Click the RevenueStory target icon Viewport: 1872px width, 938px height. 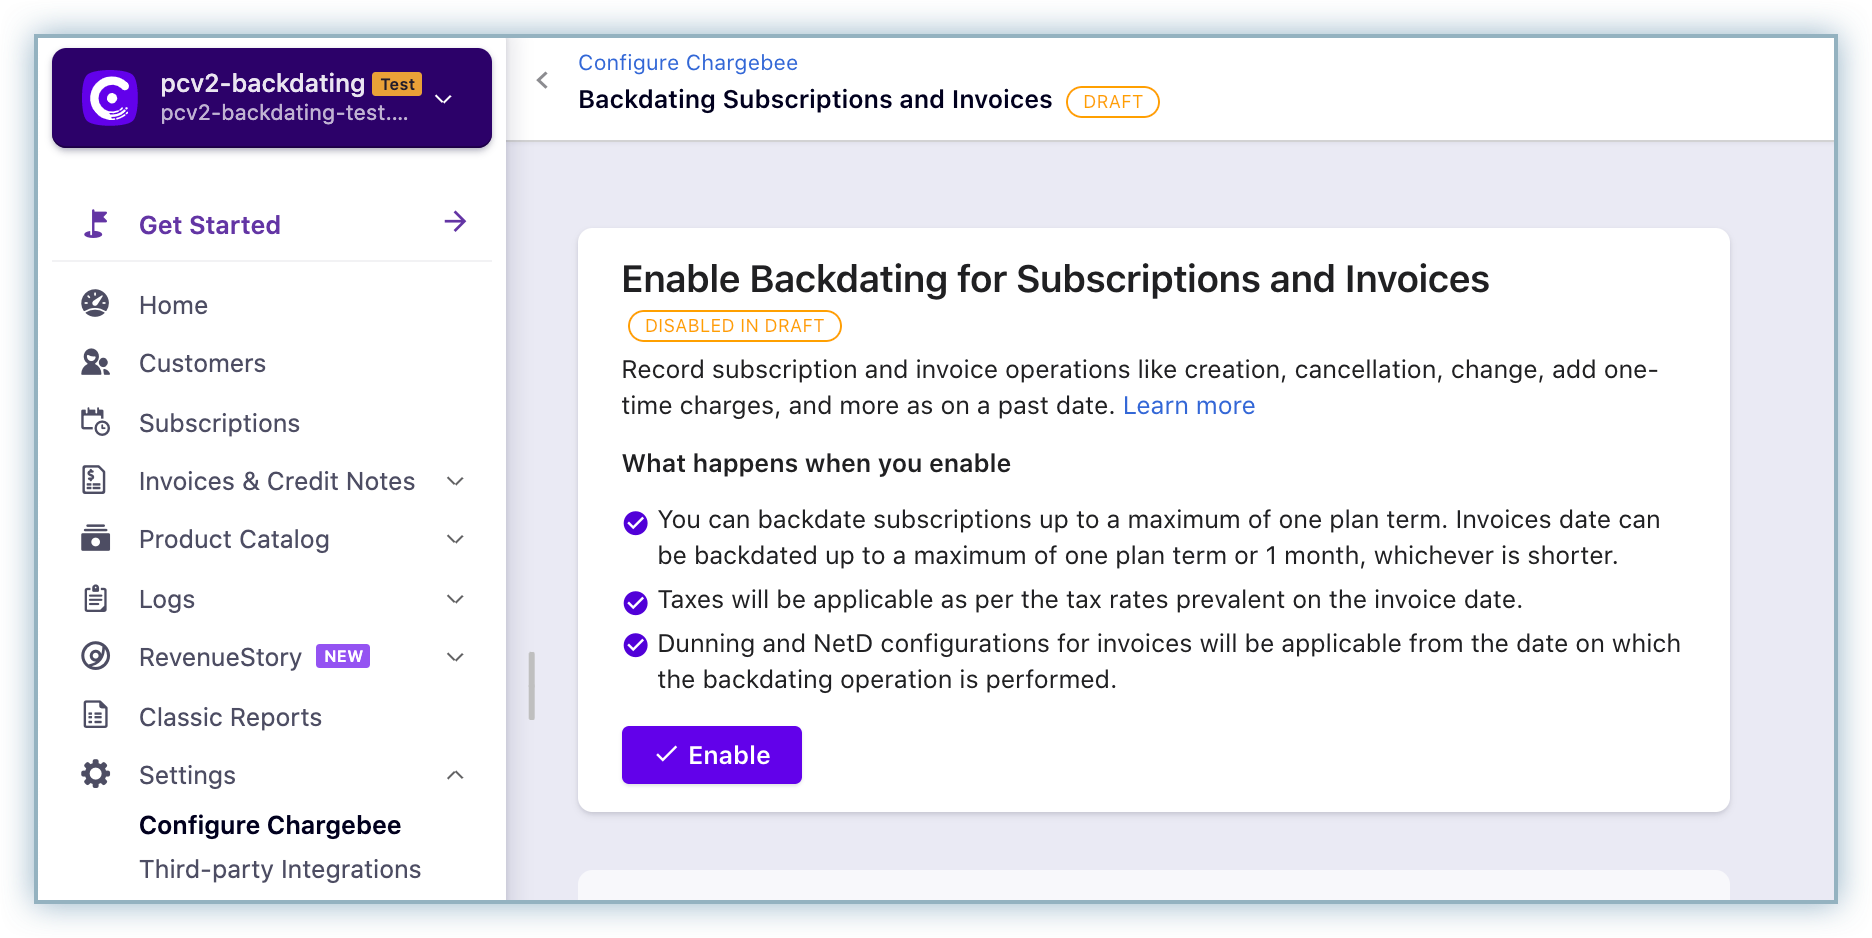(95, 656)
